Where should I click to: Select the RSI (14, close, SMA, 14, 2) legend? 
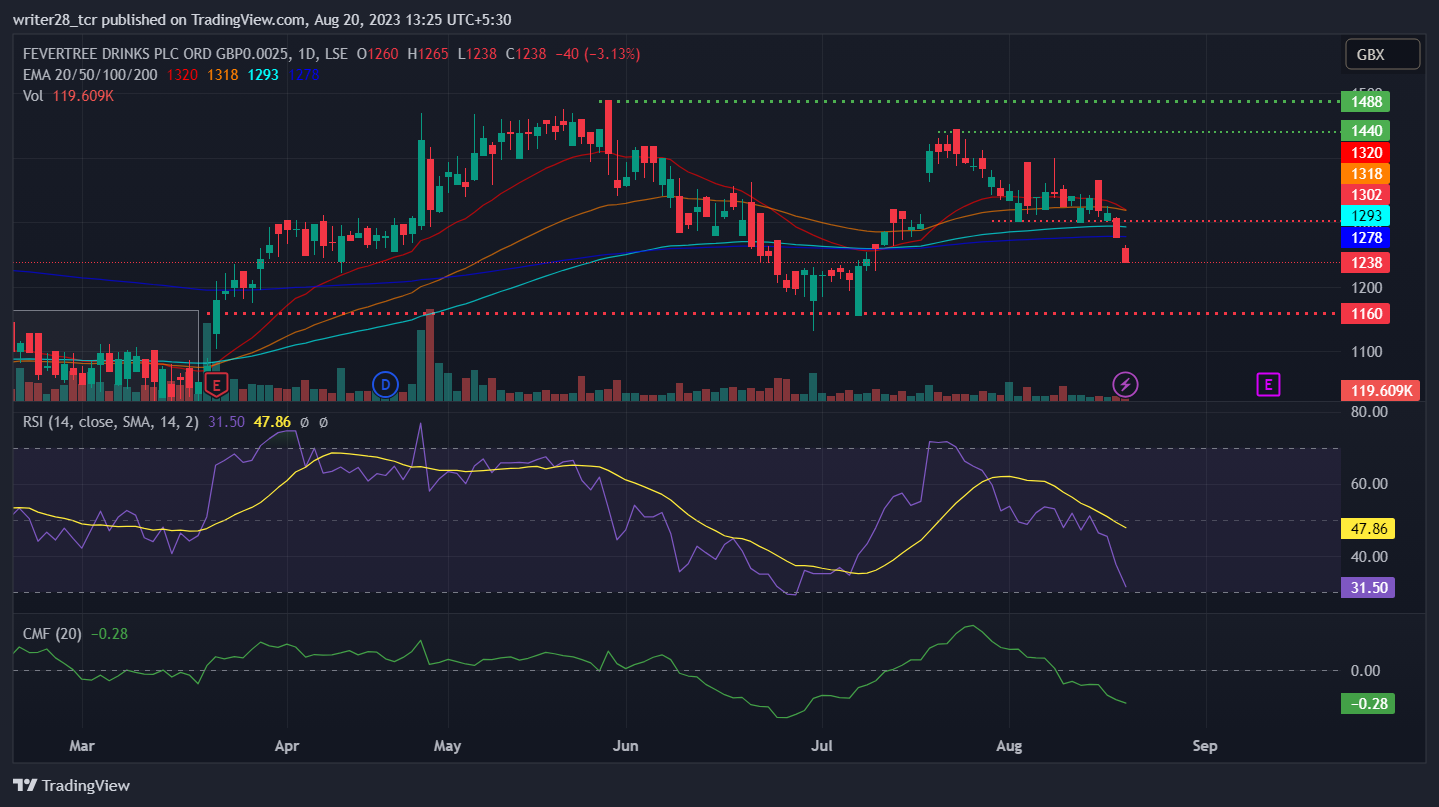[x=112, y=422]
